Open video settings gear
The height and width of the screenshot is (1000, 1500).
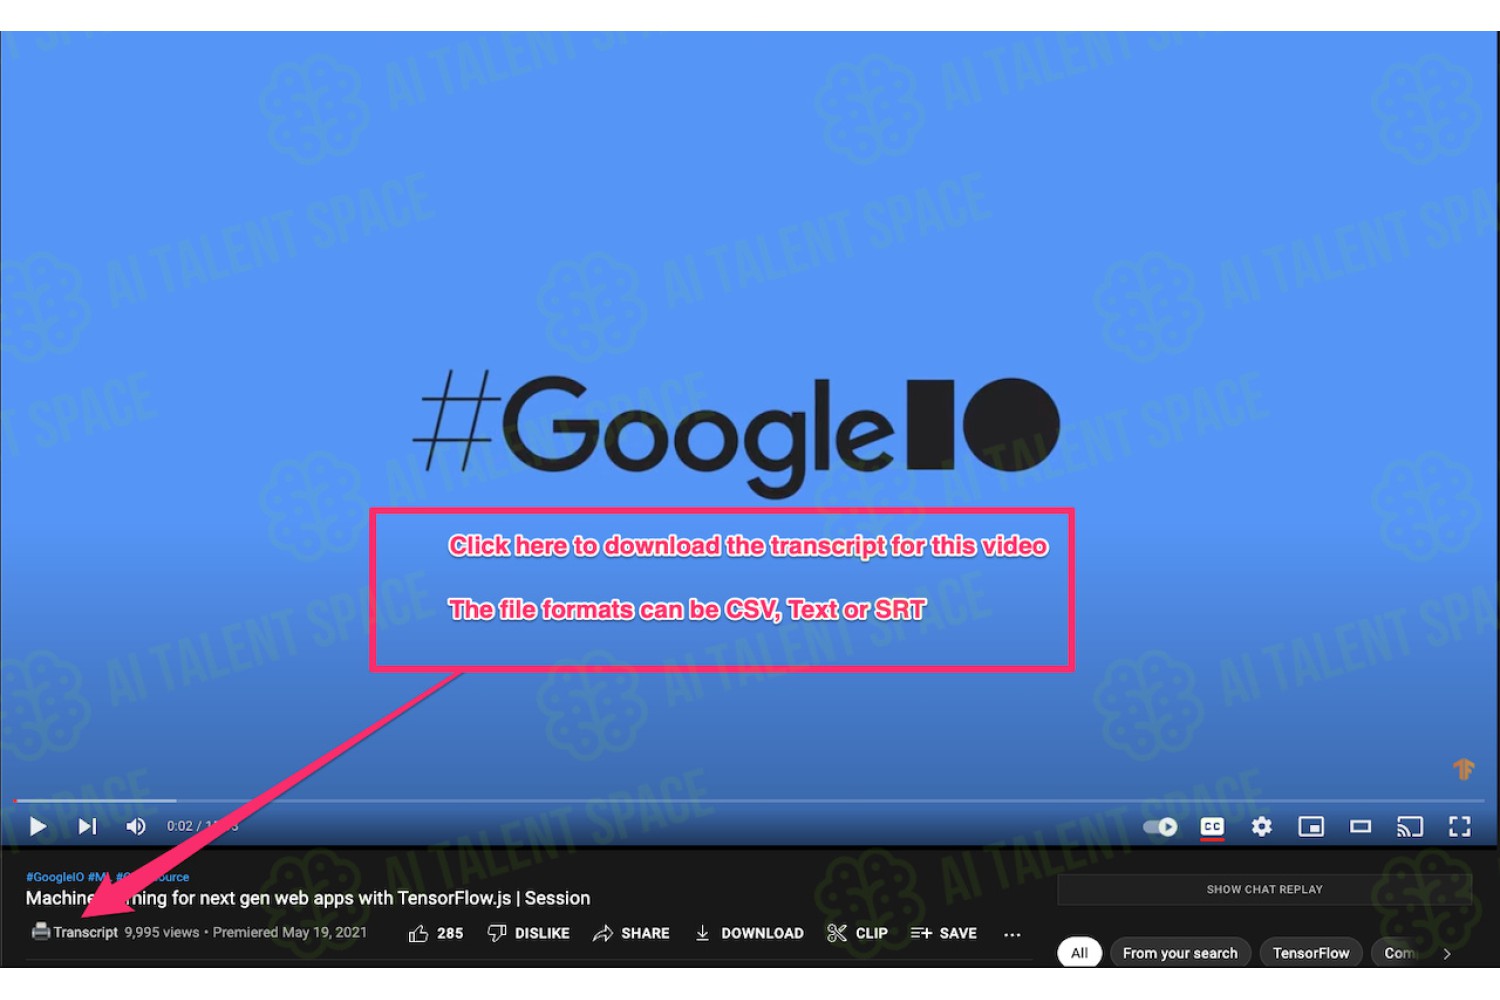1262,826
